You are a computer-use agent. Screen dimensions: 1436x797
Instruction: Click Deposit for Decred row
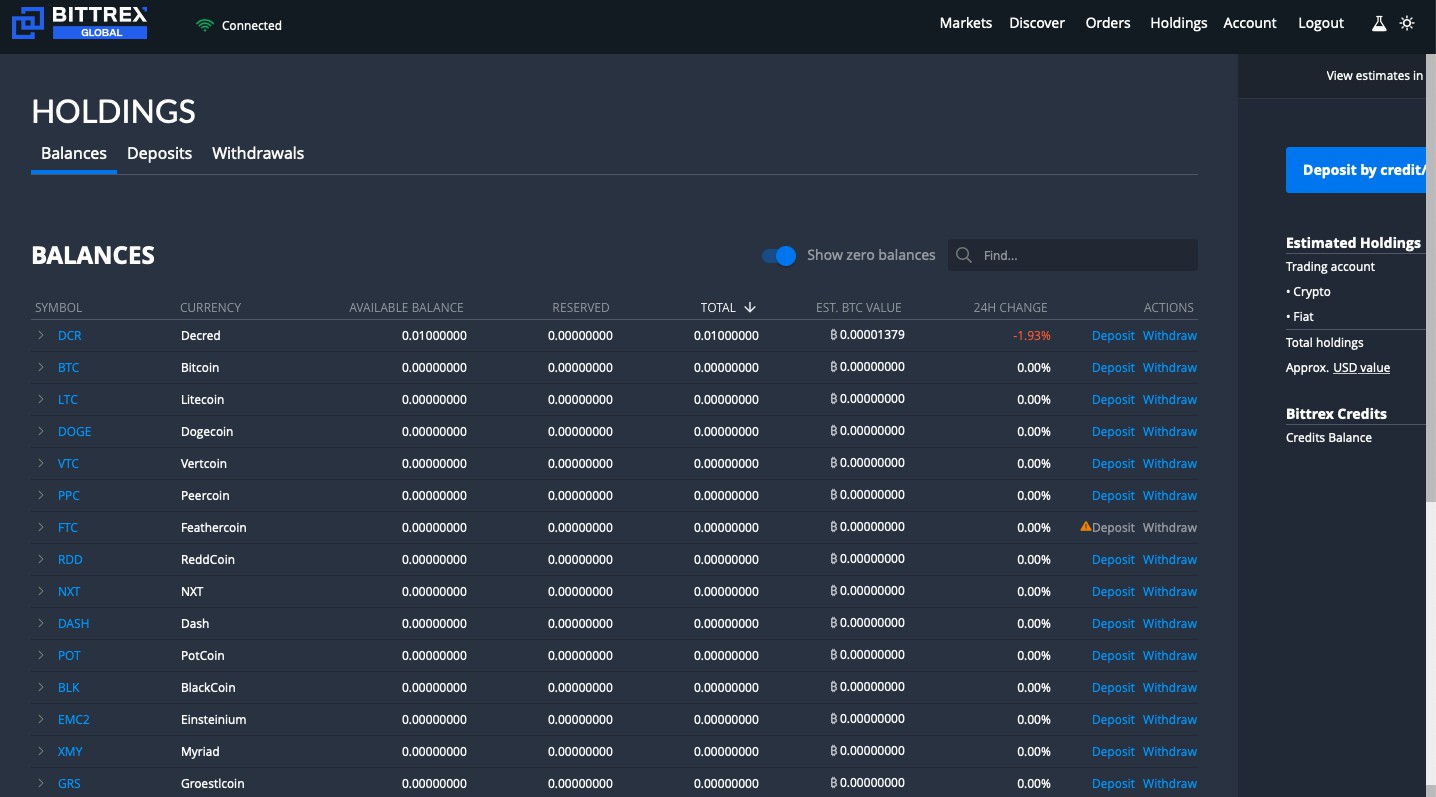1113,335
